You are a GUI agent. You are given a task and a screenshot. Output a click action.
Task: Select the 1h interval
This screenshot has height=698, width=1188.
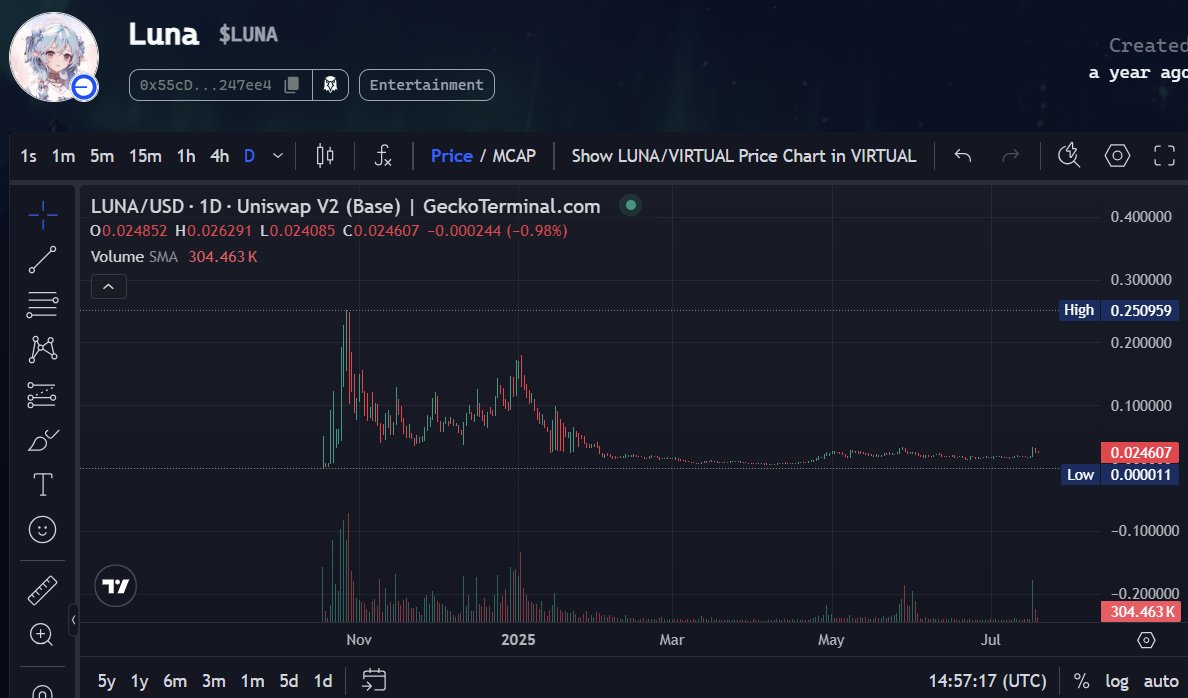186,156
